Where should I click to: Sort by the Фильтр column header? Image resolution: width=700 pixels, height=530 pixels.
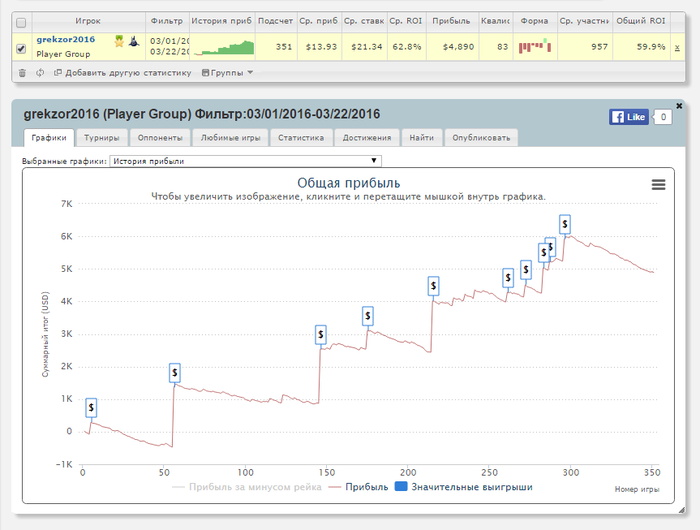click(167, 21)
